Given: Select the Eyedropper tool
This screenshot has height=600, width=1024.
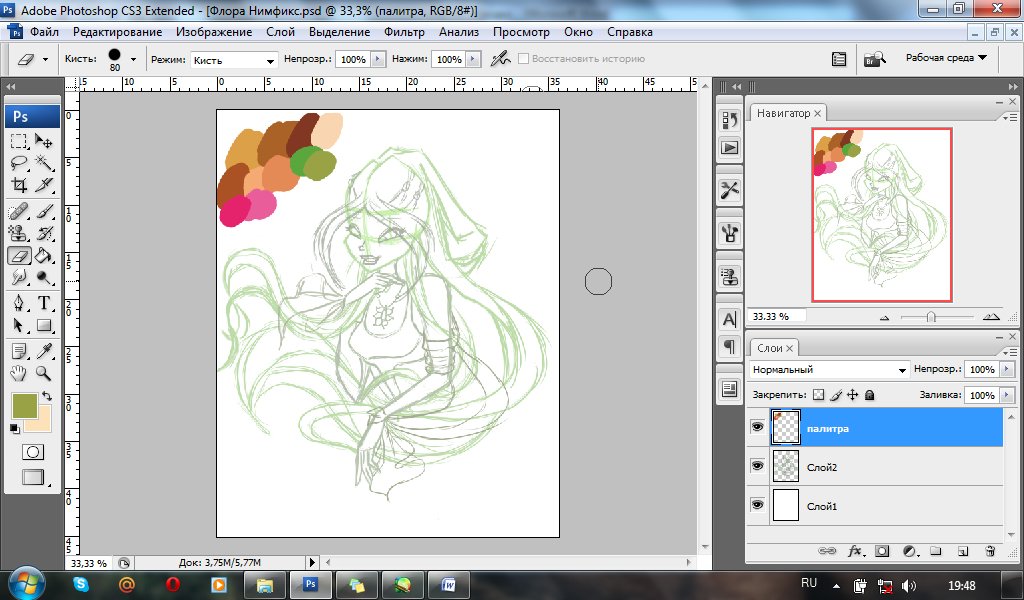Looking at the screenshot, I should pyautogui.click(x=44, y=351).
